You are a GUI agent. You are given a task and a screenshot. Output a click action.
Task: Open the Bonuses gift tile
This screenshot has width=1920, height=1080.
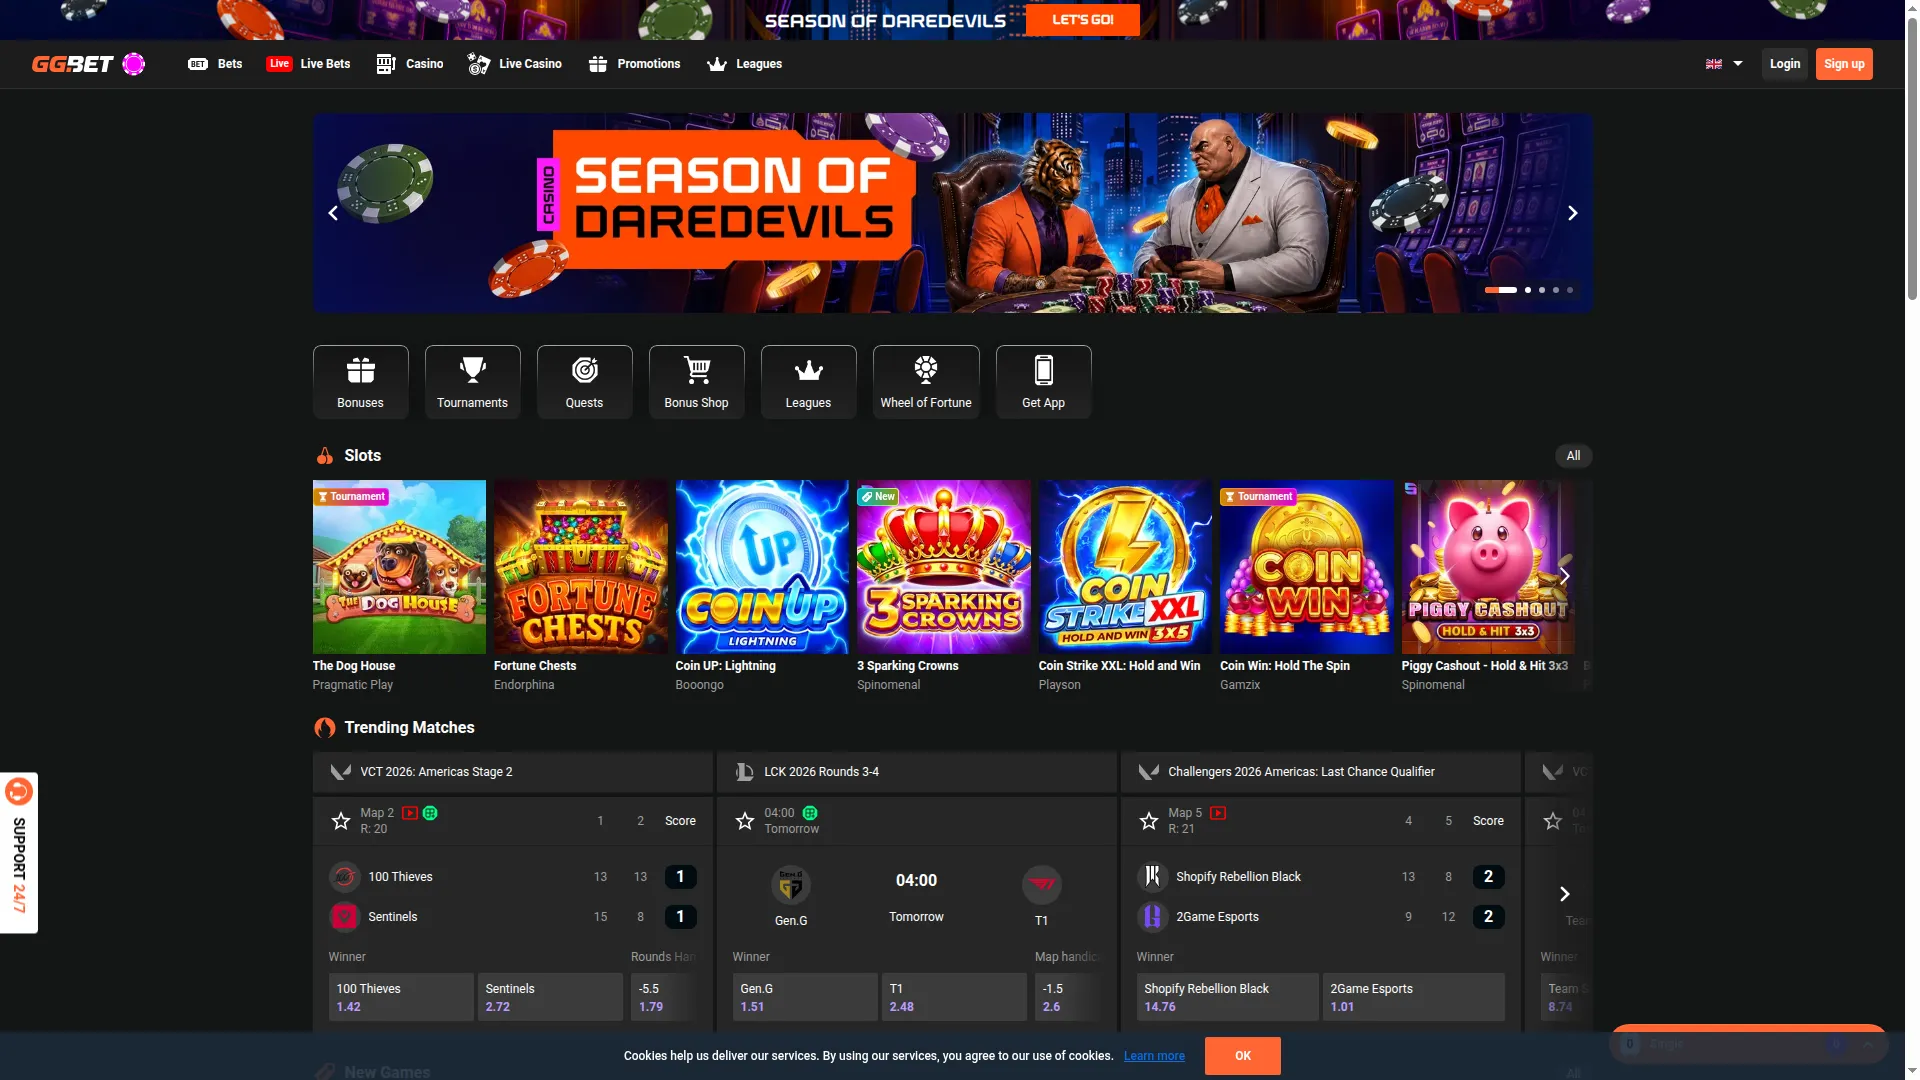[360, 382]
